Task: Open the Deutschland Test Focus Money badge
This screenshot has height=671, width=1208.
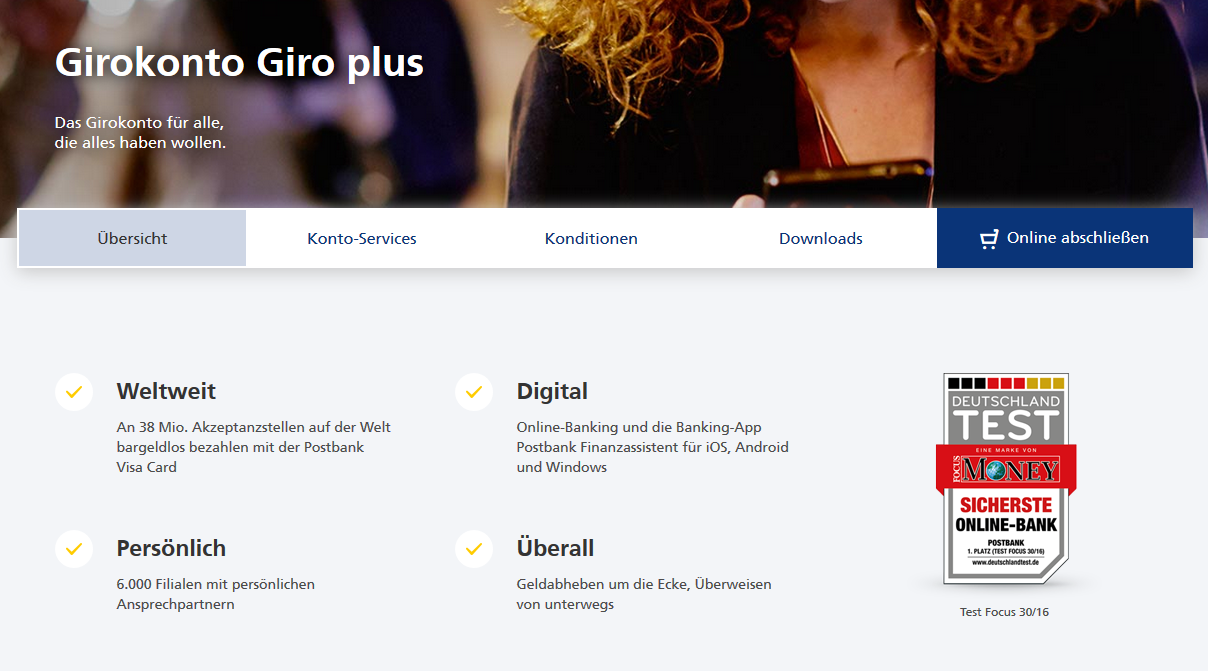Action: [x=1006, y=480]
